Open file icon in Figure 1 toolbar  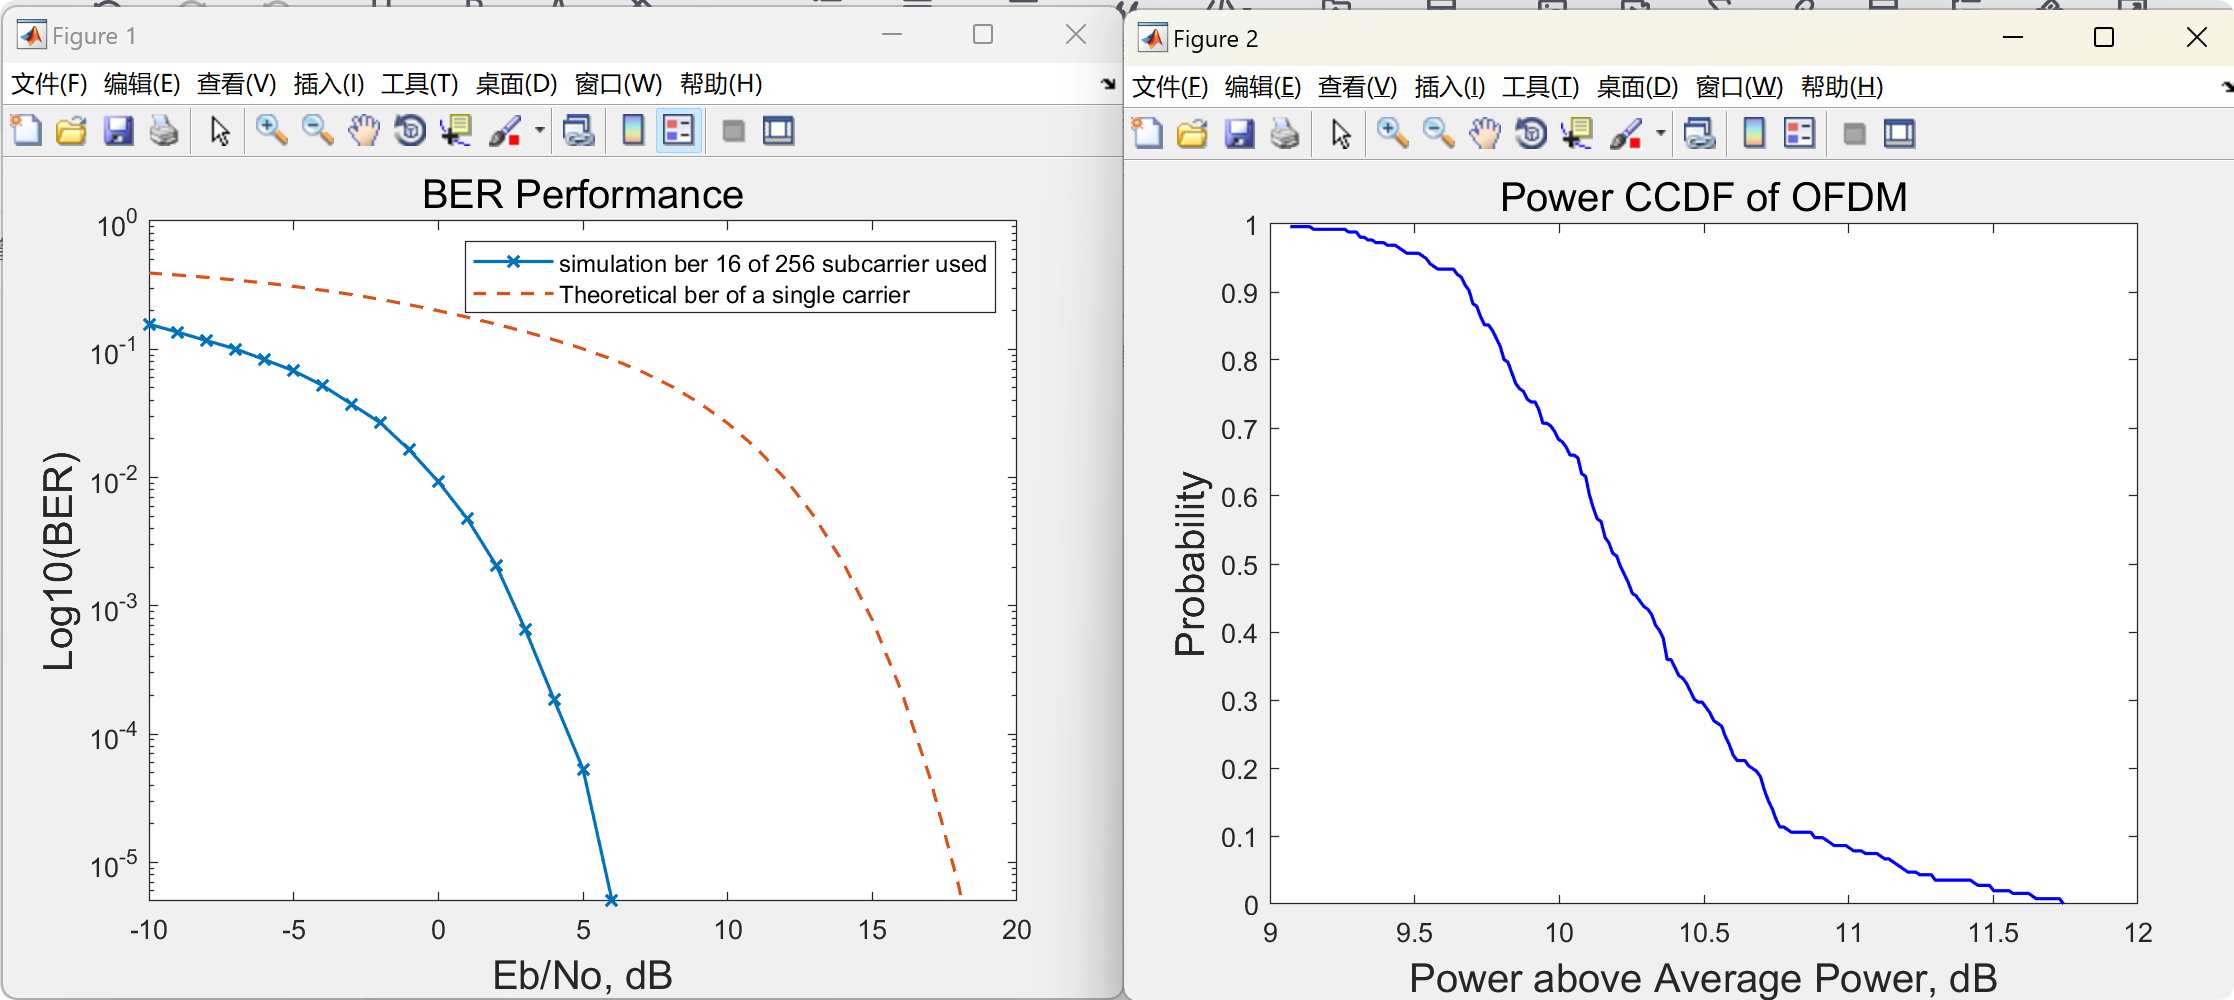pos(71,131)
